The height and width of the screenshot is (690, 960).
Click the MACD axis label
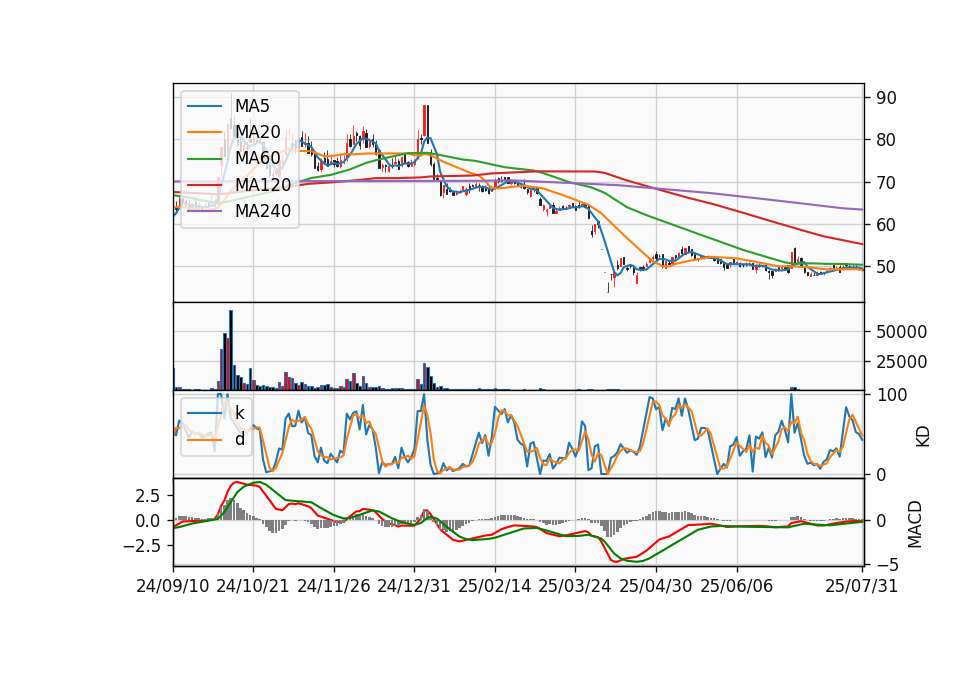915,525
